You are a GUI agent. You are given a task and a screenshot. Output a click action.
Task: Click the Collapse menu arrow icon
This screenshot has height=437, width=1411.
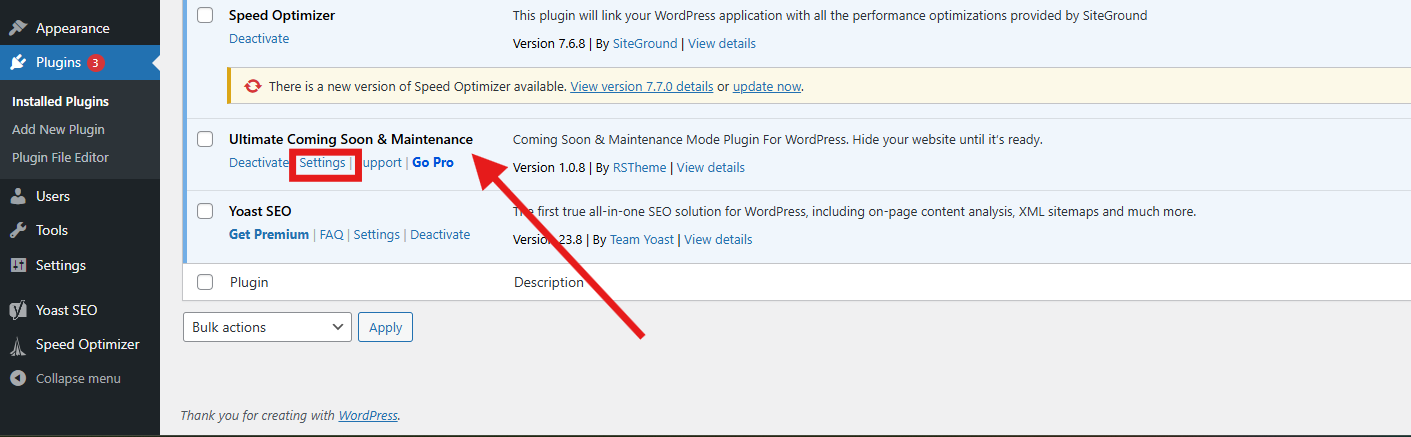pos(18,379)
